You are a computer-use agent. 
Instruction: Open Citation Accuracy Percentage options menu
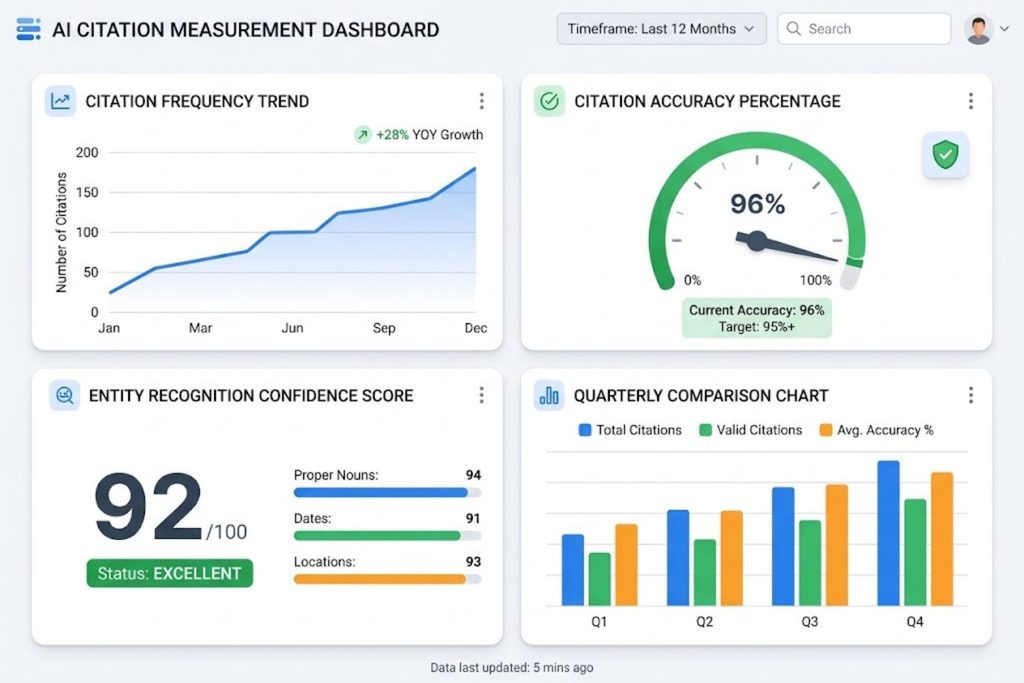pos(970,101)
